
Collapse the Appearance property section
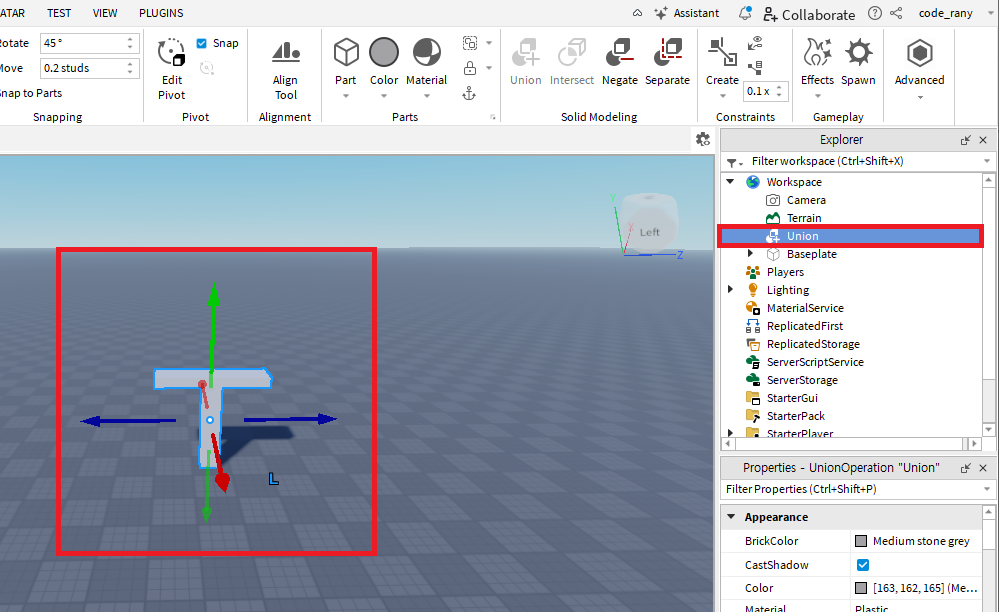point(731,516)
